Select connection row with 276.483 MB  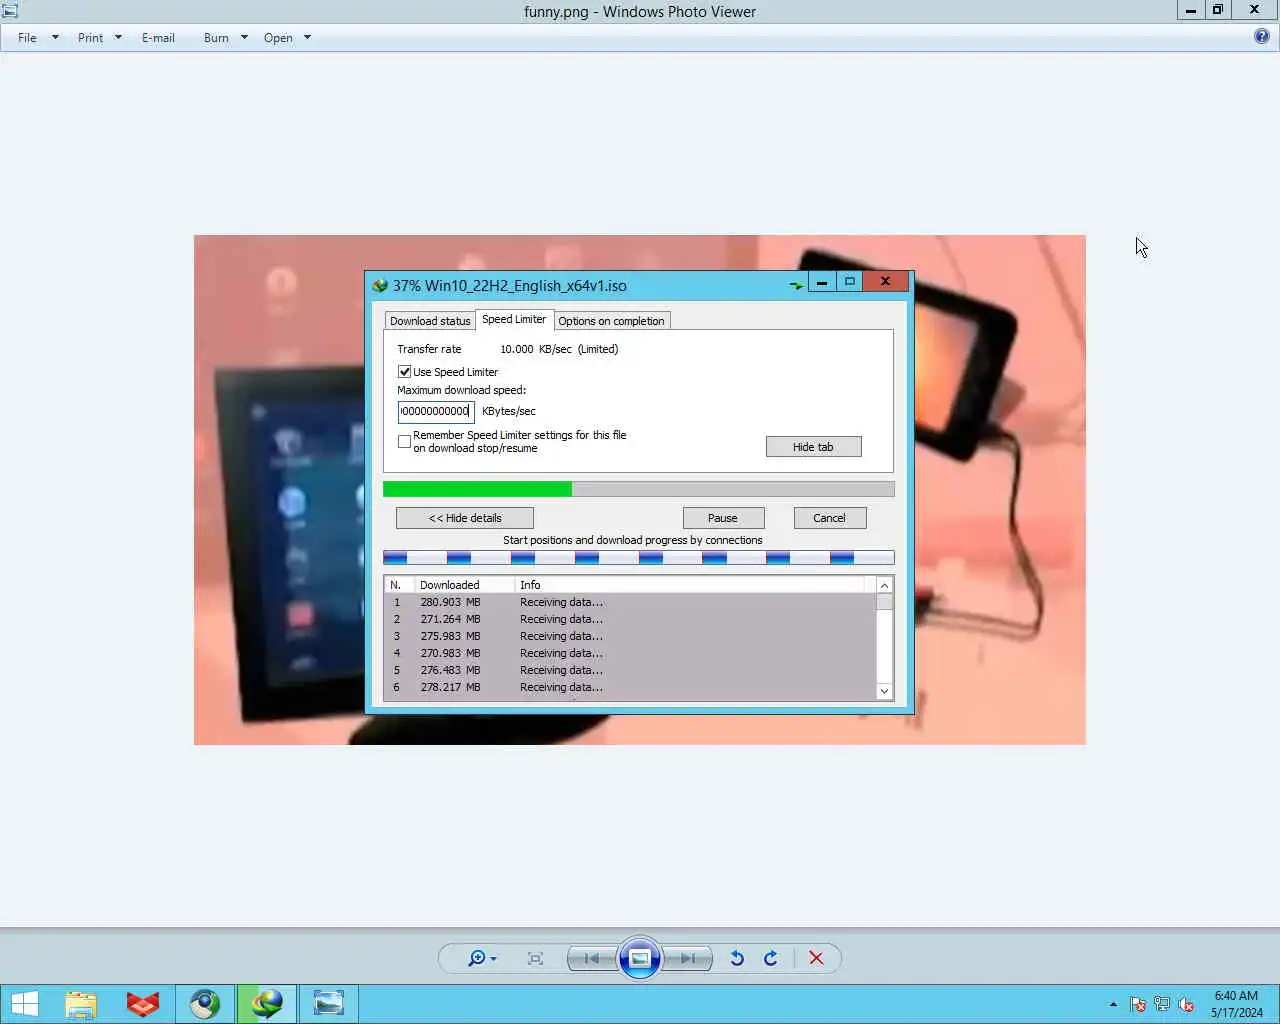(x=630, y=670)
